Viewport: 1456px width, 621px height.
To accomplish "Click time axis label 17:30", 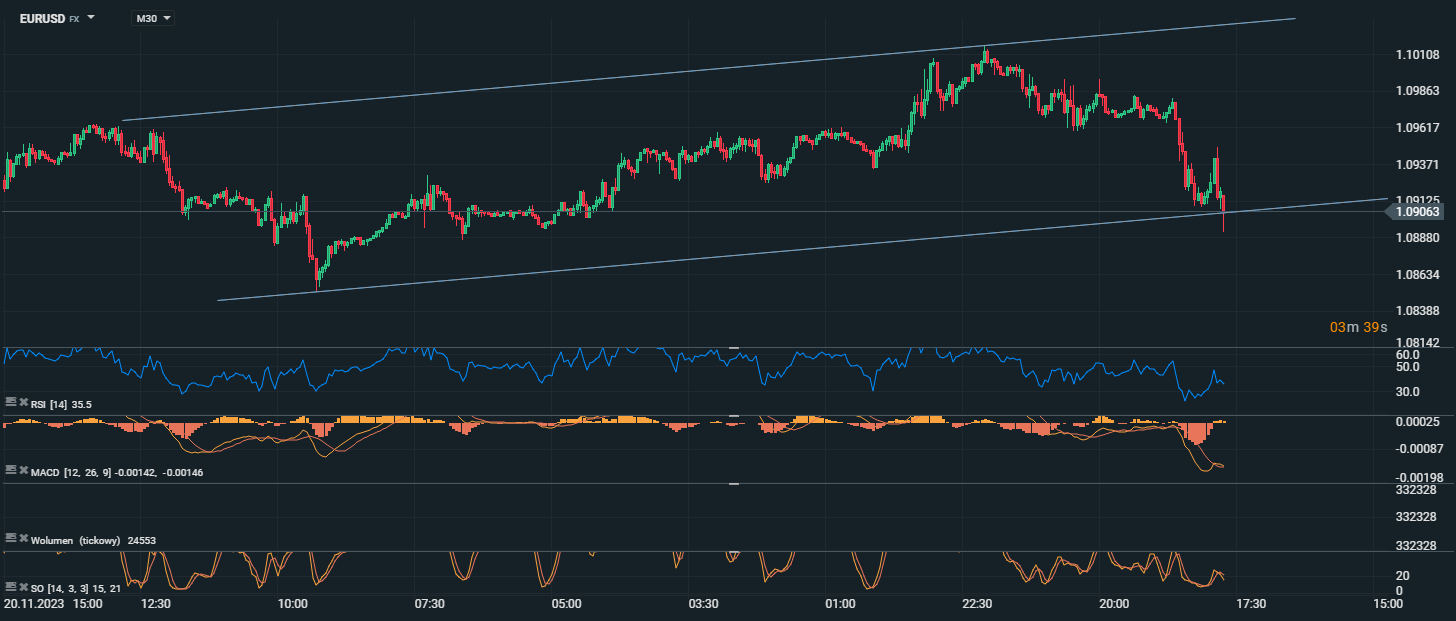I will coord(1251,604).
